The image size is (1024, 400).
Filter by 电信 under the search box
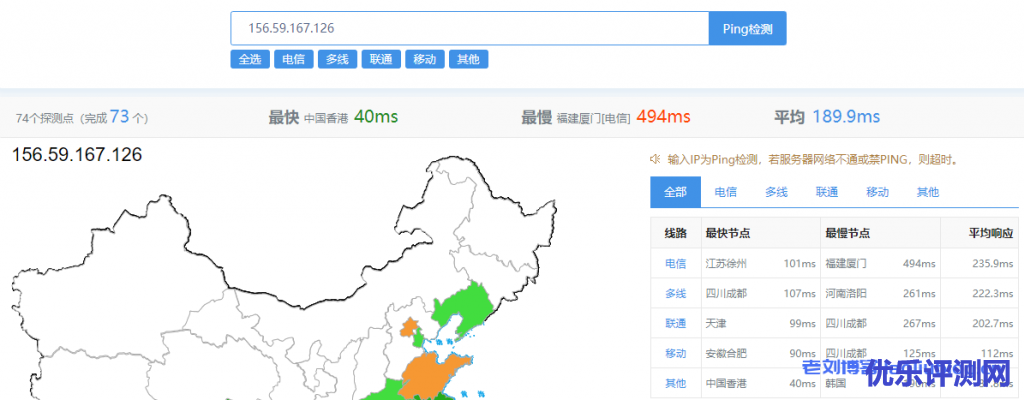click(x=294, y=59)
